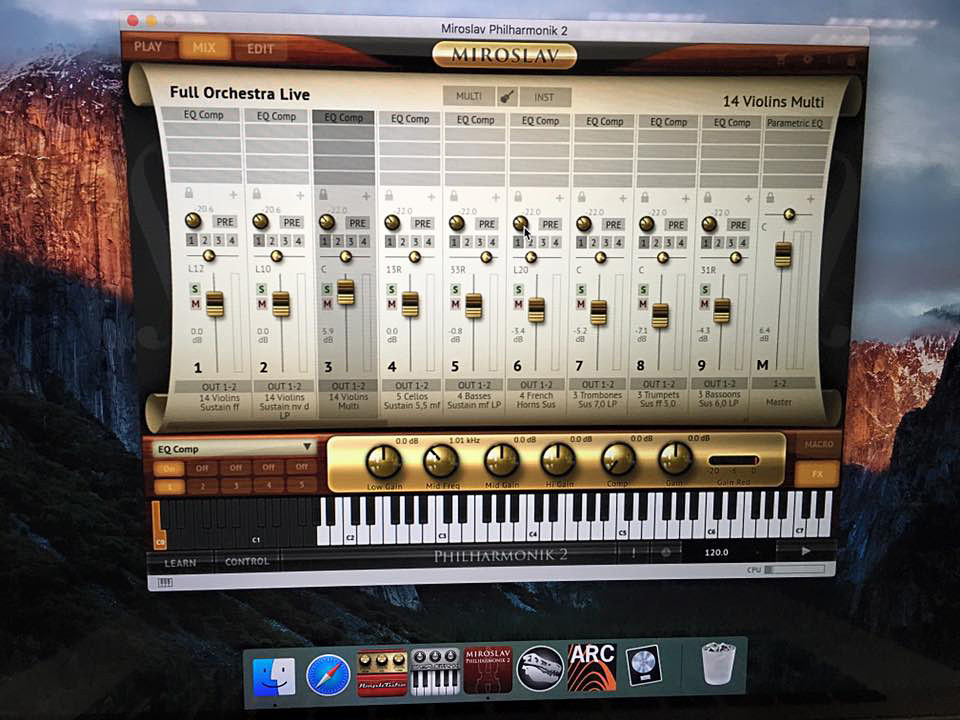This screenshot has width=960, height=720.
Task: Click the Mid Gain knob
Action: tap(501, 460)
